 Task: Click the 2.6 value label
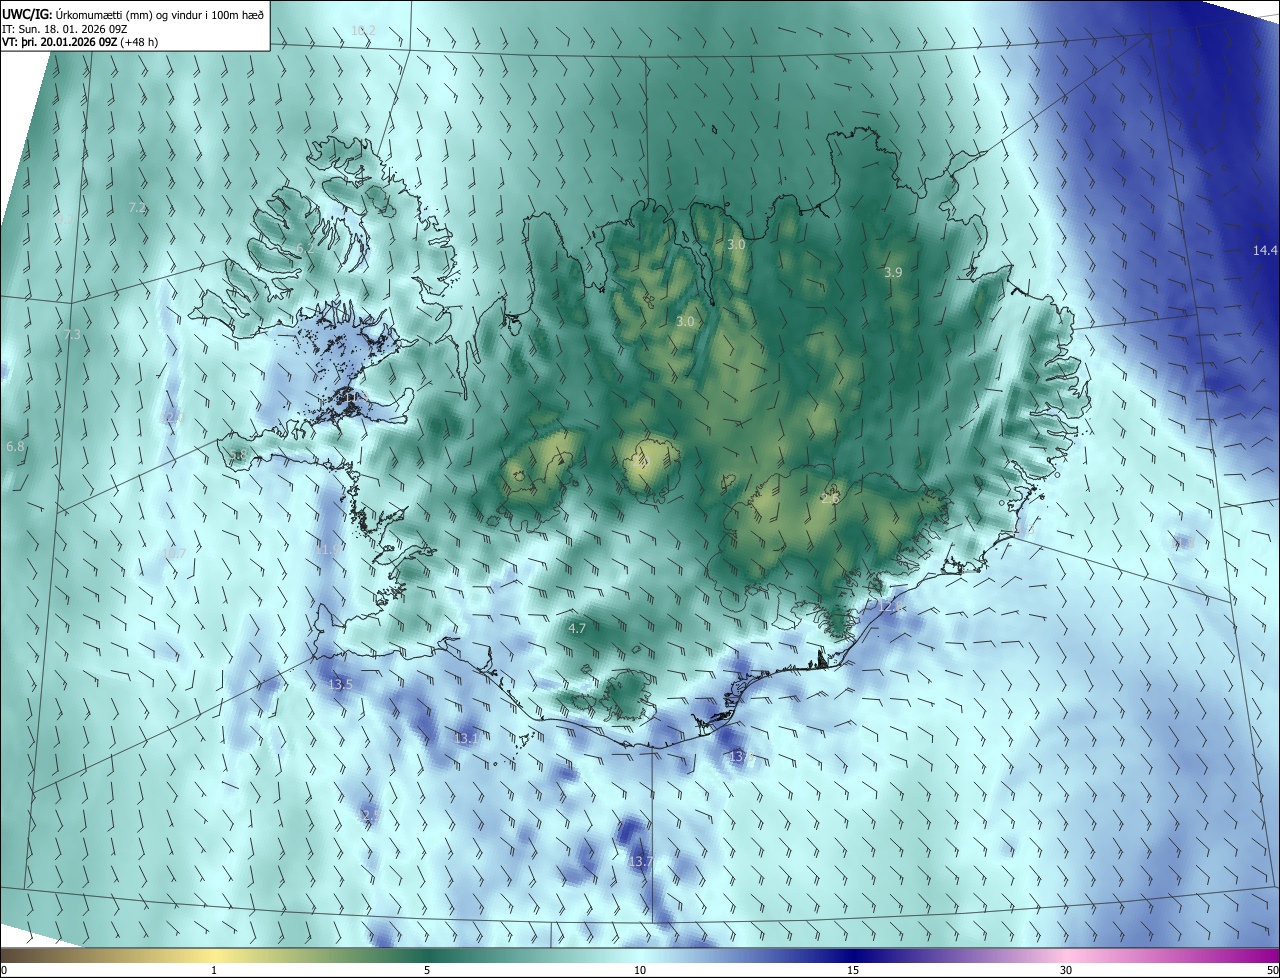point(832,496)
